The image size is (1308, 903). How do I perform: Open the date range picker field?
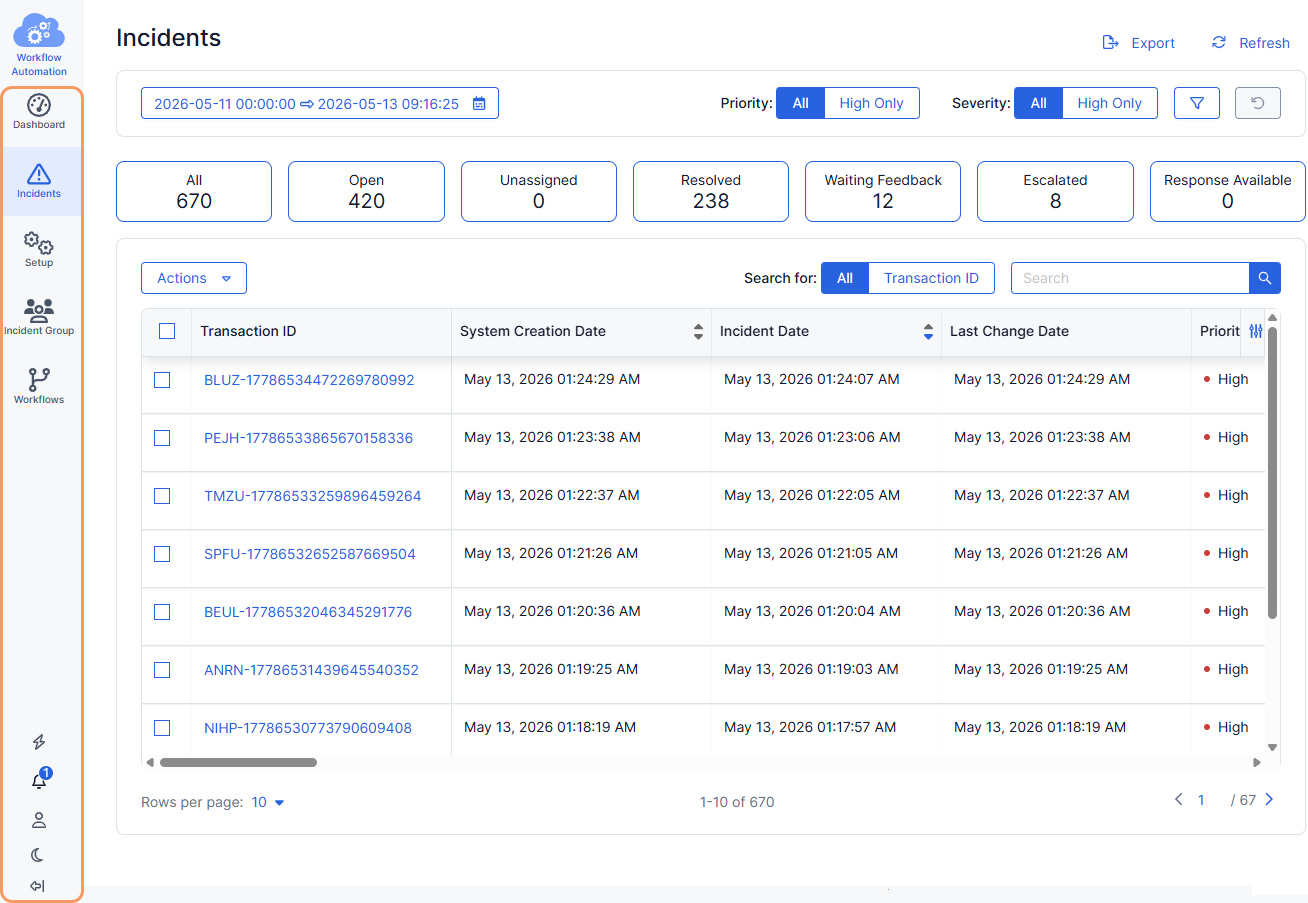(x=320, y=104)
